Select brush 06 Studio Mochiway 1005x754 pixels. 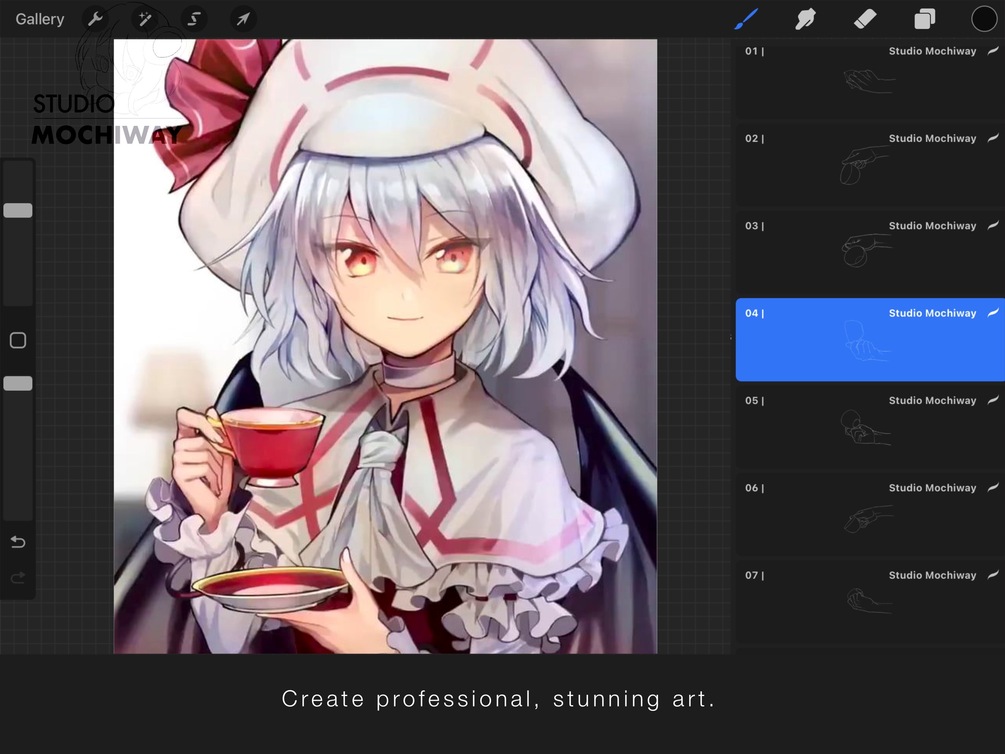coord(870,514)
